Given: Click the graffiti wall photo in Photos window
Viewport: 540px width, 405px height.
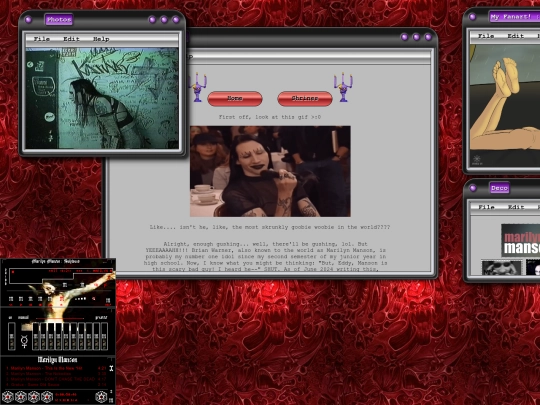Looking at the screenshot, I should [102, 98].
